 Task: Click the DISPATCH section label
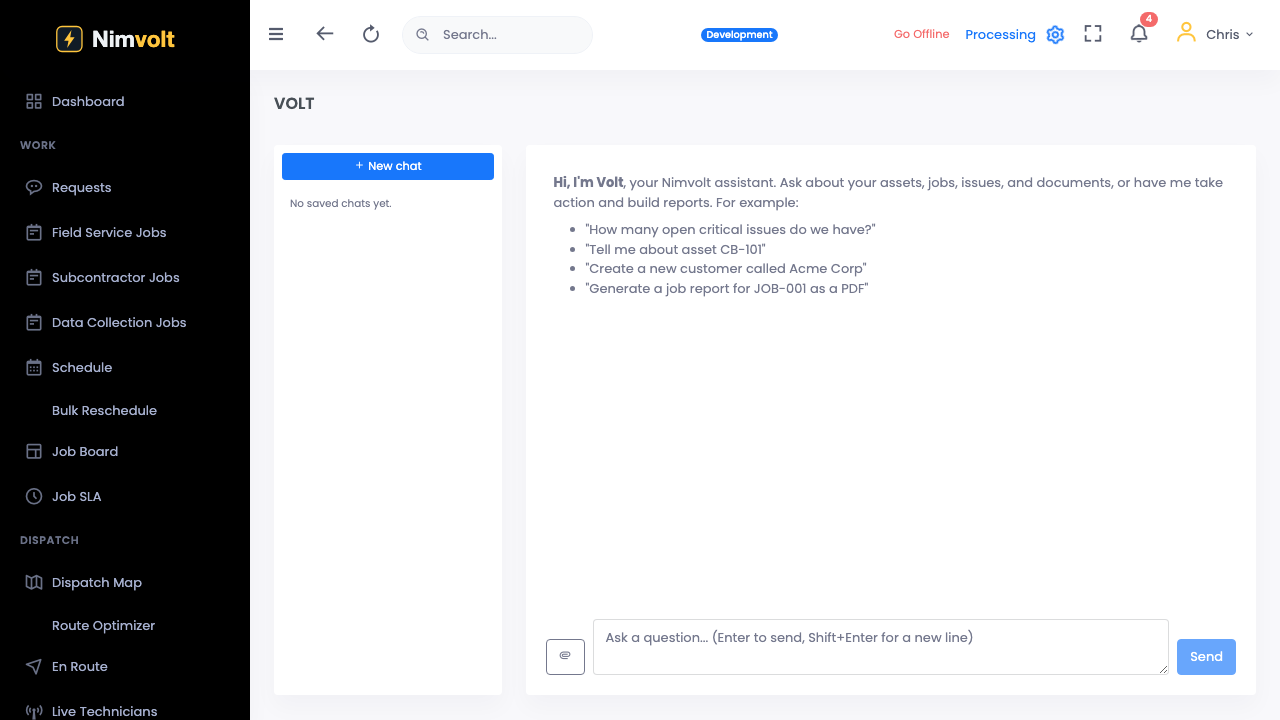pyautogui.click(x=49, y=540)
